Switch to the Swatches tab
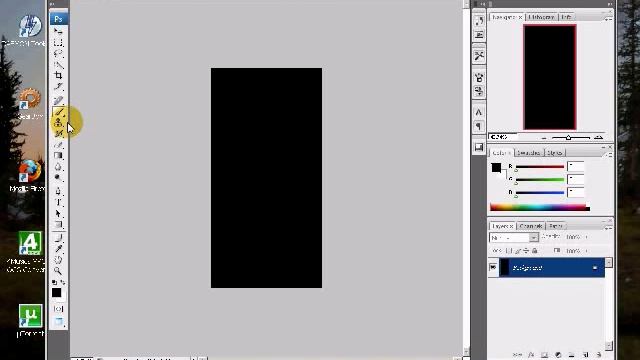The image size is (640, 360). pos(529,153)
